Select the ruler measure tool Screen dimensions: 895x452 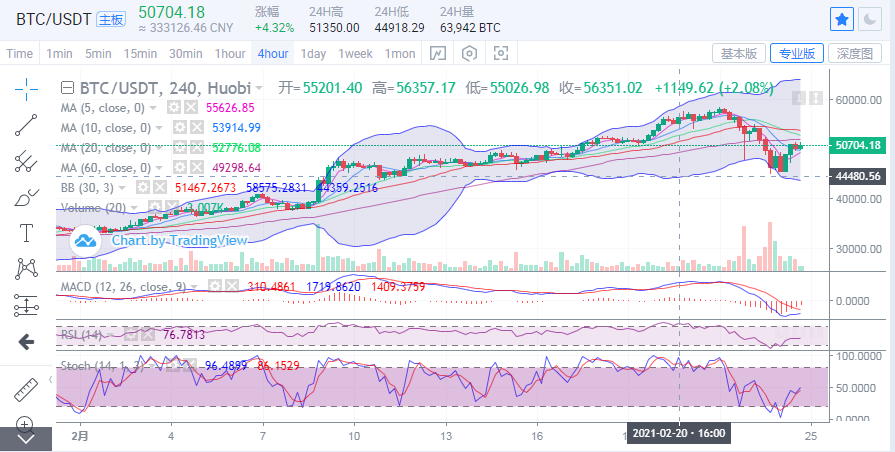point(26,389)
